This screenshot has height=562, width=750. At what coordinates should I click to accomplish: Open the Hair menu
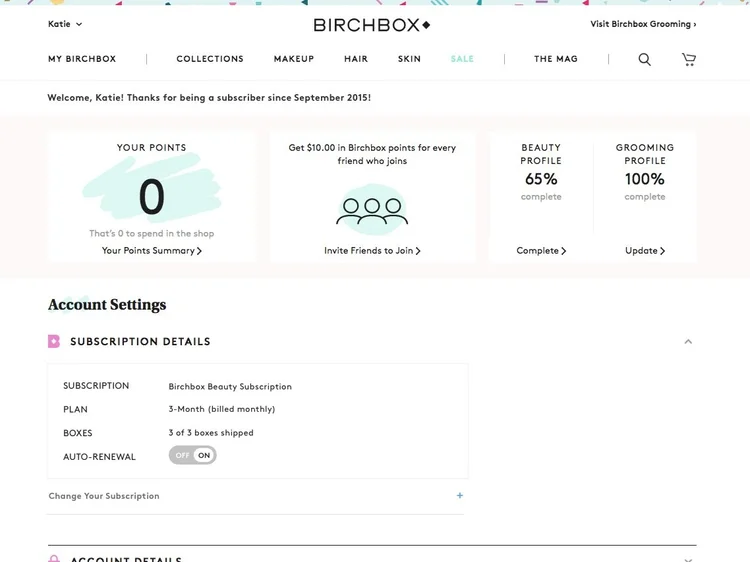pyautogui.click(x=356, y=59)
